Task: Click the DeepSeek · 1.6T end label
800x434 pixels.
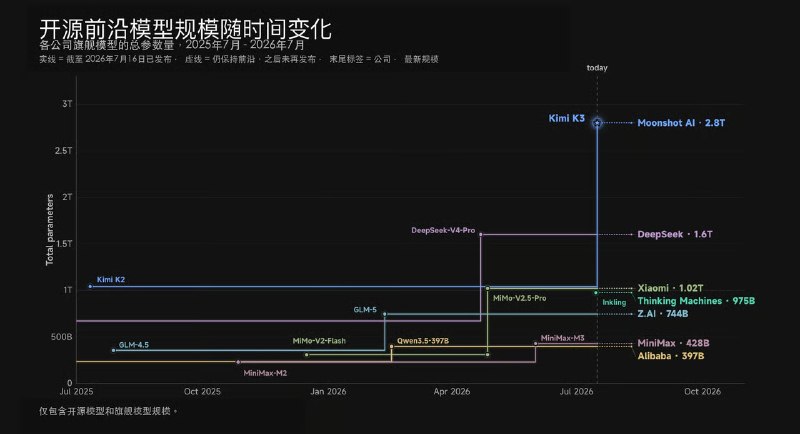Action: click(x=675, y=235)
